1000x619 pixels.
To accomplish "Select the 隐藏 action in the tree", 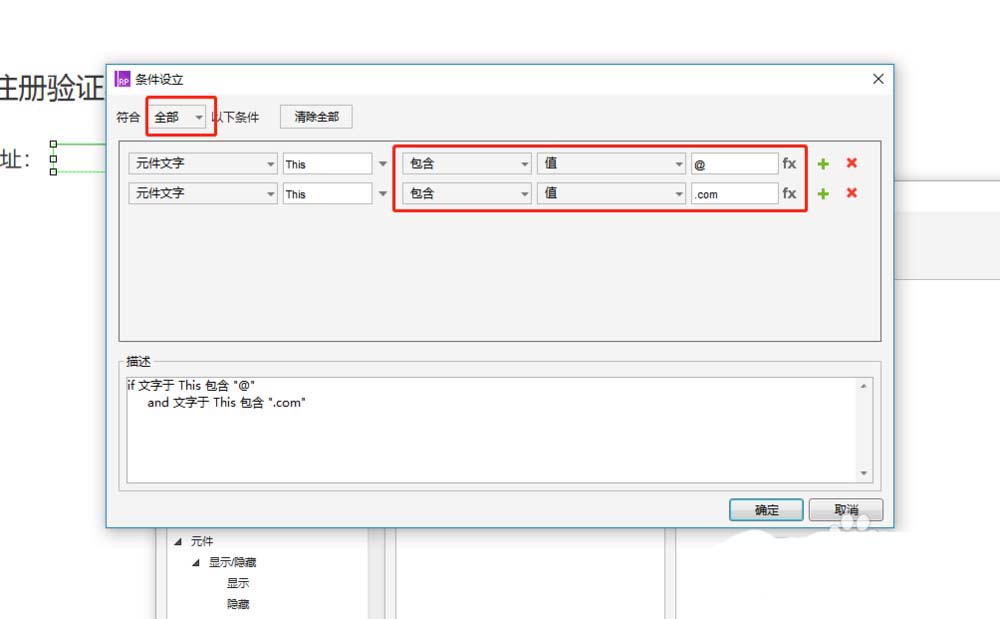I will (238, 604).
